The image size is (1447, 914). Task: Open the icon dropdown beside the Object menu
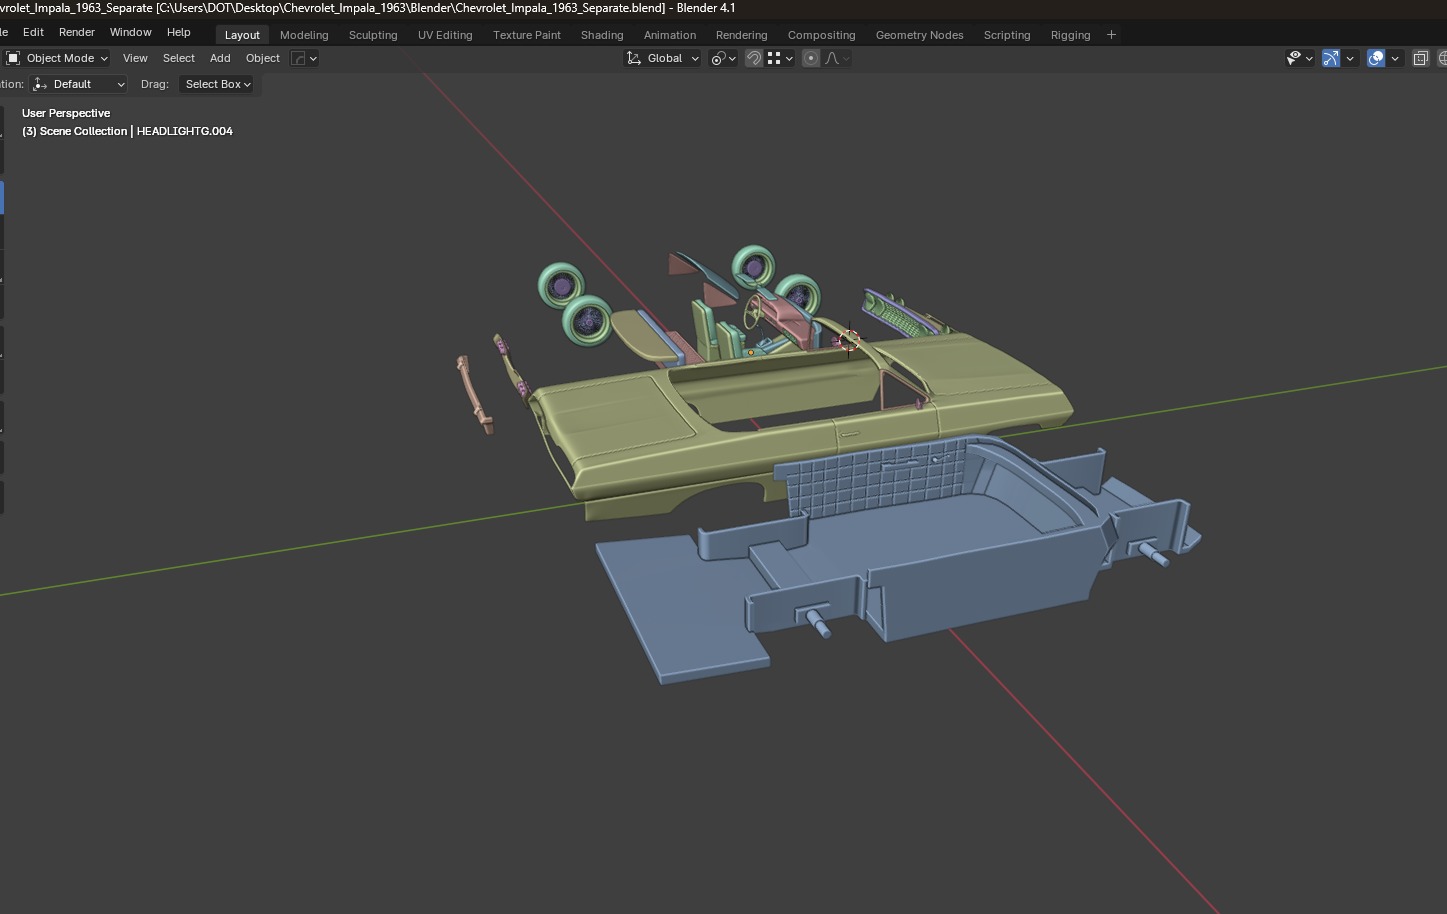point(304,58)
